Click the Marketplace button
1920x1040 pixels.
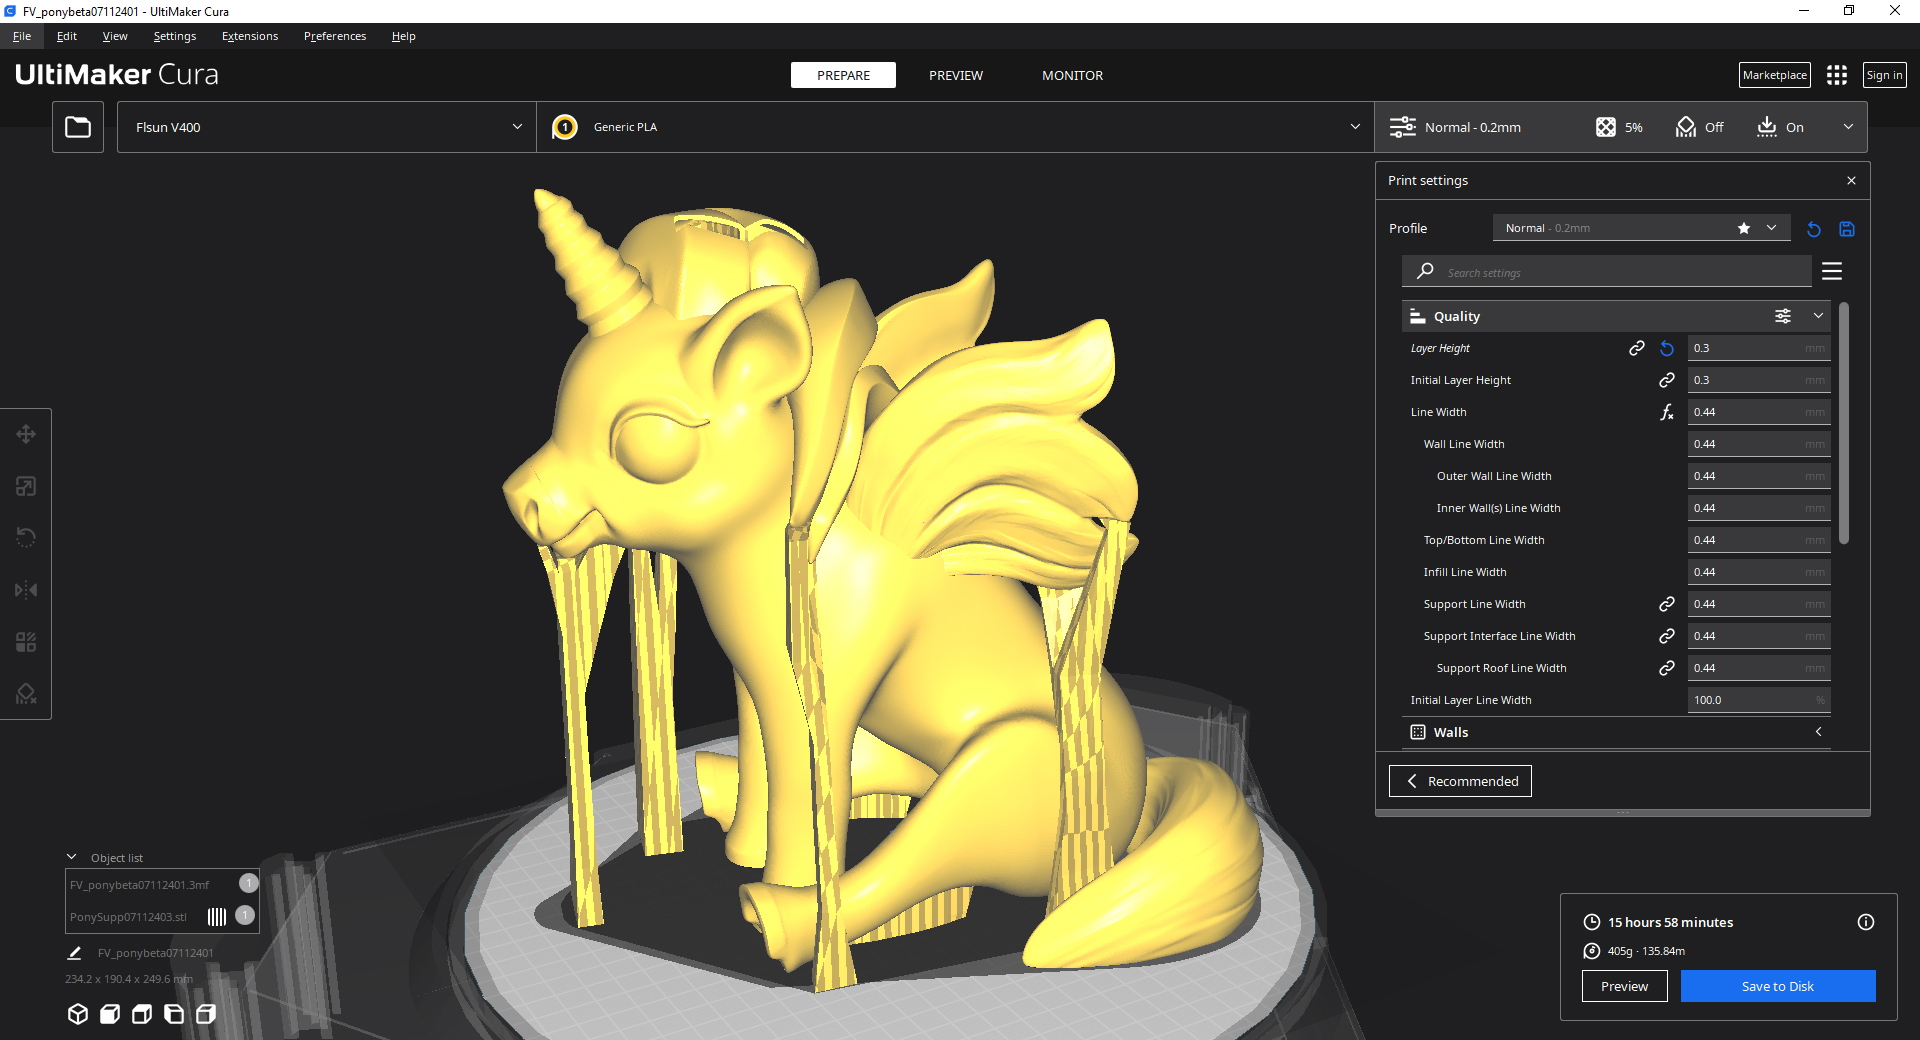(x=1775, y=75)
